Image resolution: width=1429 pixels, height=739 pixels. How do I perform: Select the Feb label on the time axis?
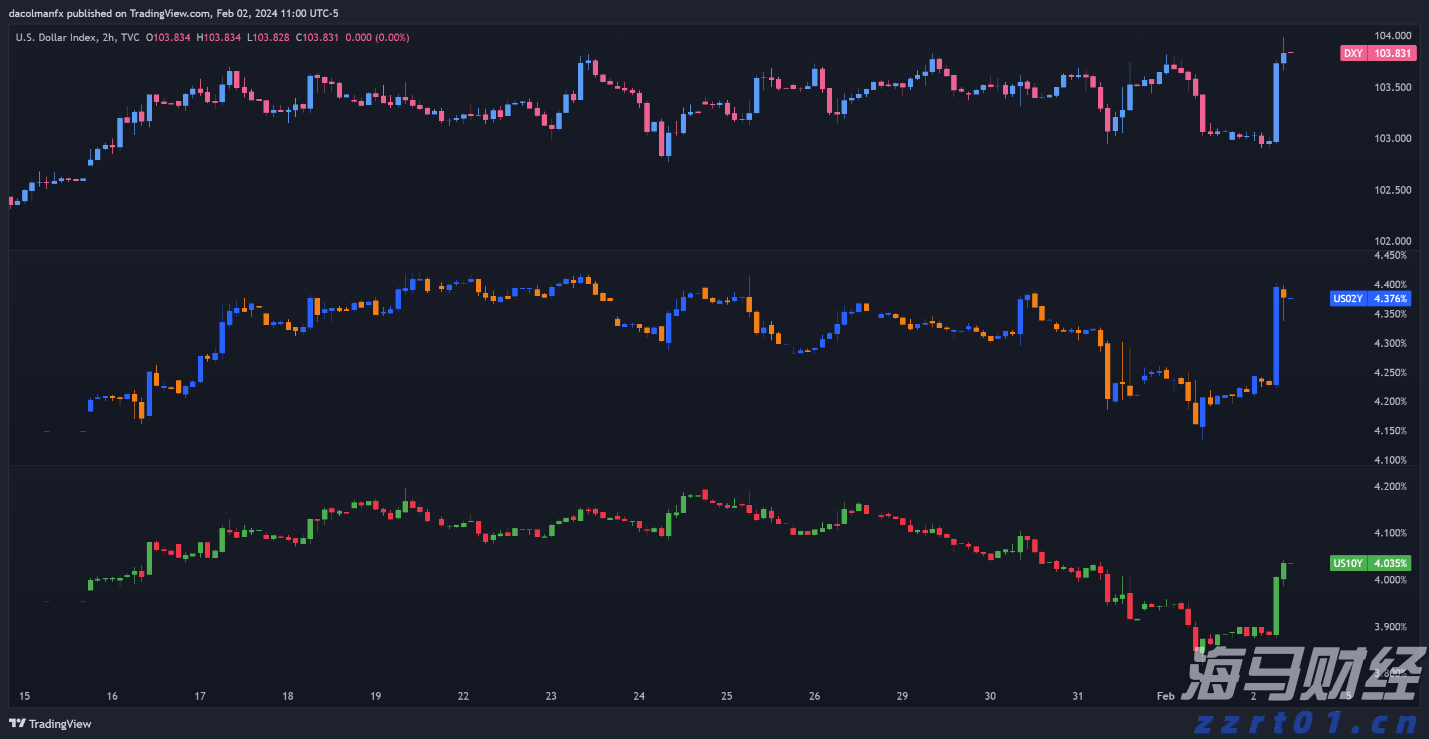tap(1165, 696)
